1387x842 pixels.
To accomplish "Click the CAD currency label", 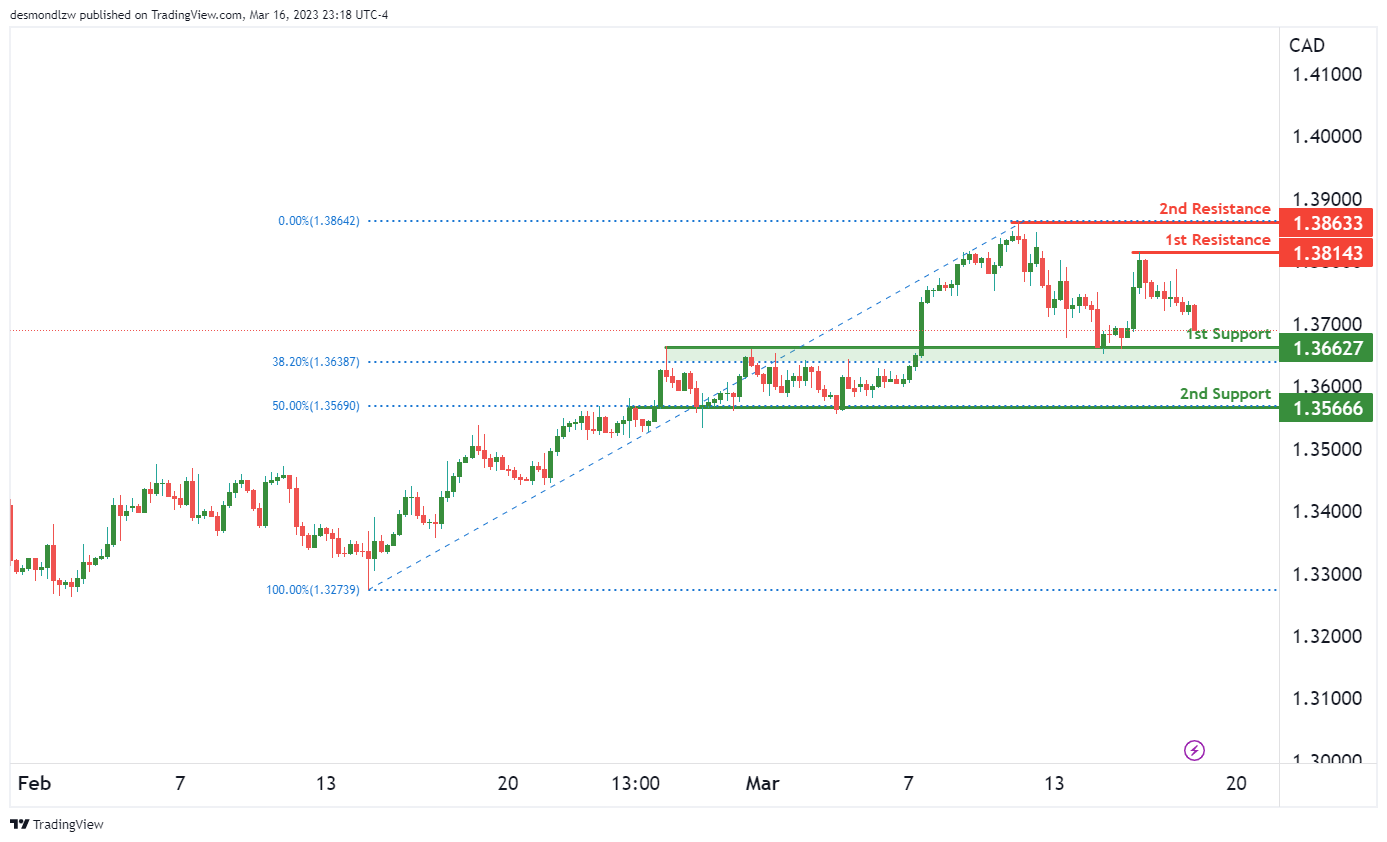I will coord(1307,45).
